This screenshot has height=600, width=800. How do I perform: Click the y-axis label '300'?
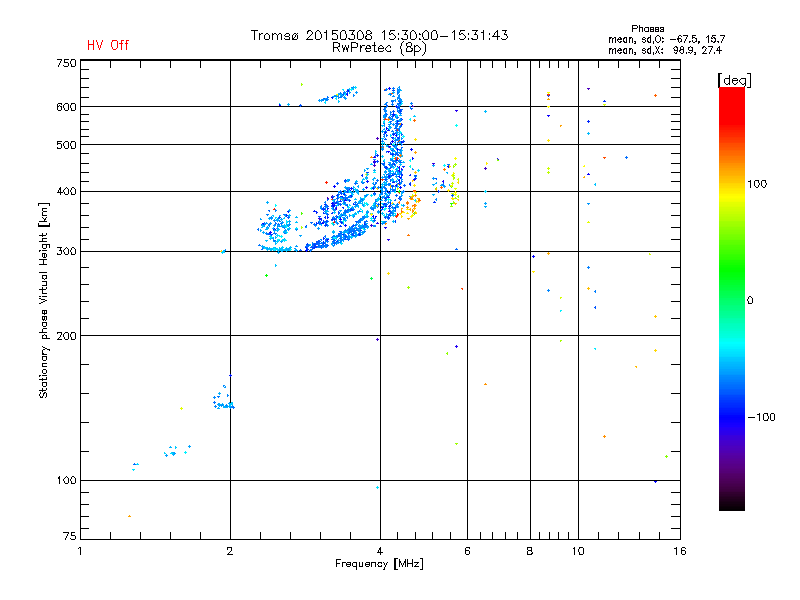[x=66, y=252]
